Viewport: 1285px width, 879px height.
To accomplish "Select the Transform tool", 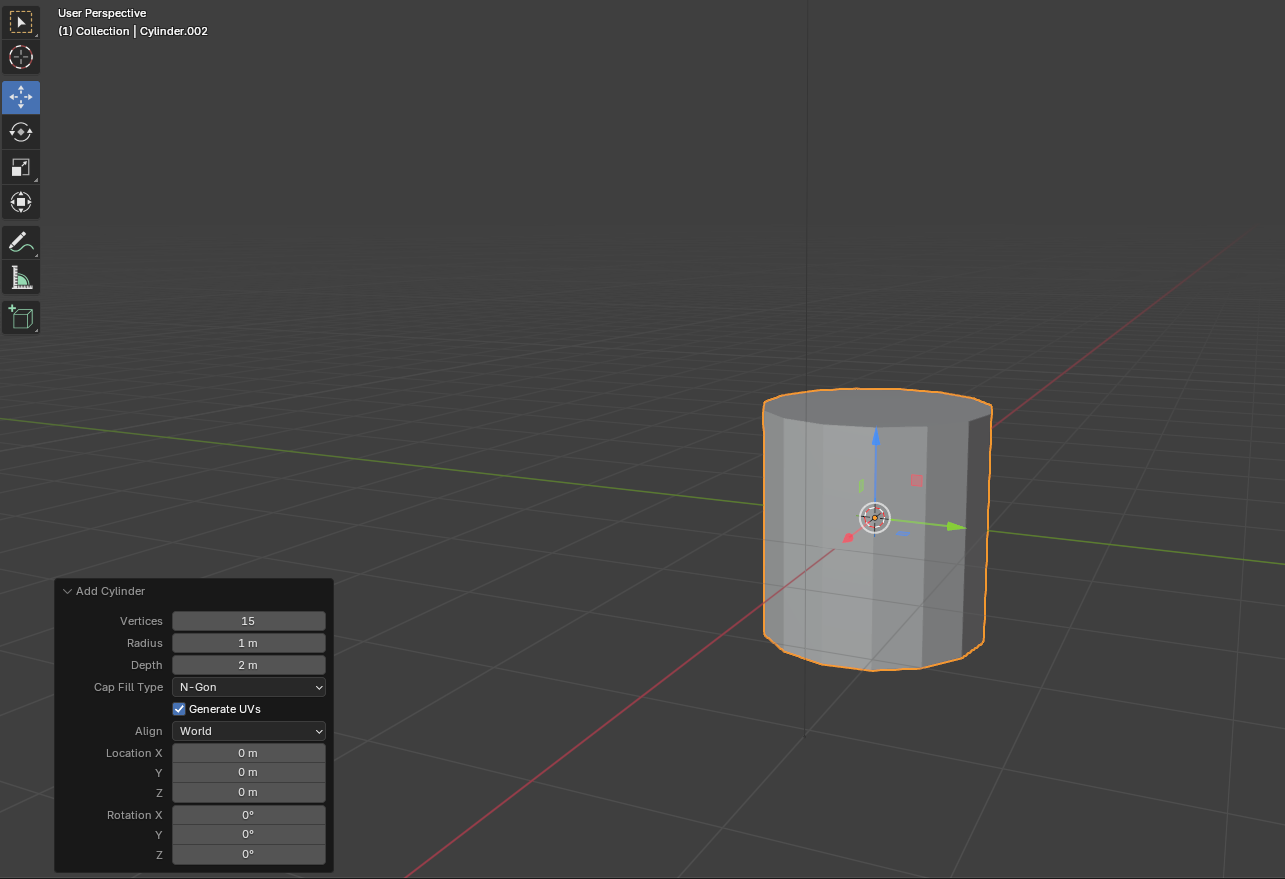I will pyautogui.click(x=21, y=202).
